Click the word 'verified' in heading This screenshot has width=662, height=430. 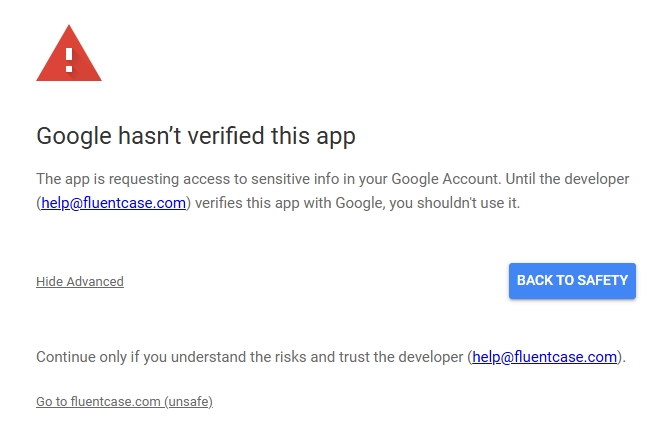point(226,136)
